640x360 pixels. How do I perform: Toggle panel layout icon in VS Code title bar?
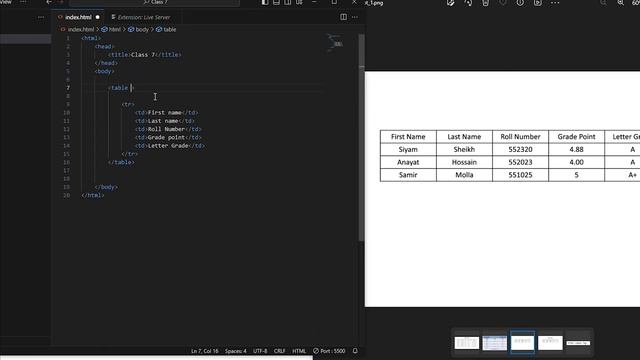[x=276, y=2]
